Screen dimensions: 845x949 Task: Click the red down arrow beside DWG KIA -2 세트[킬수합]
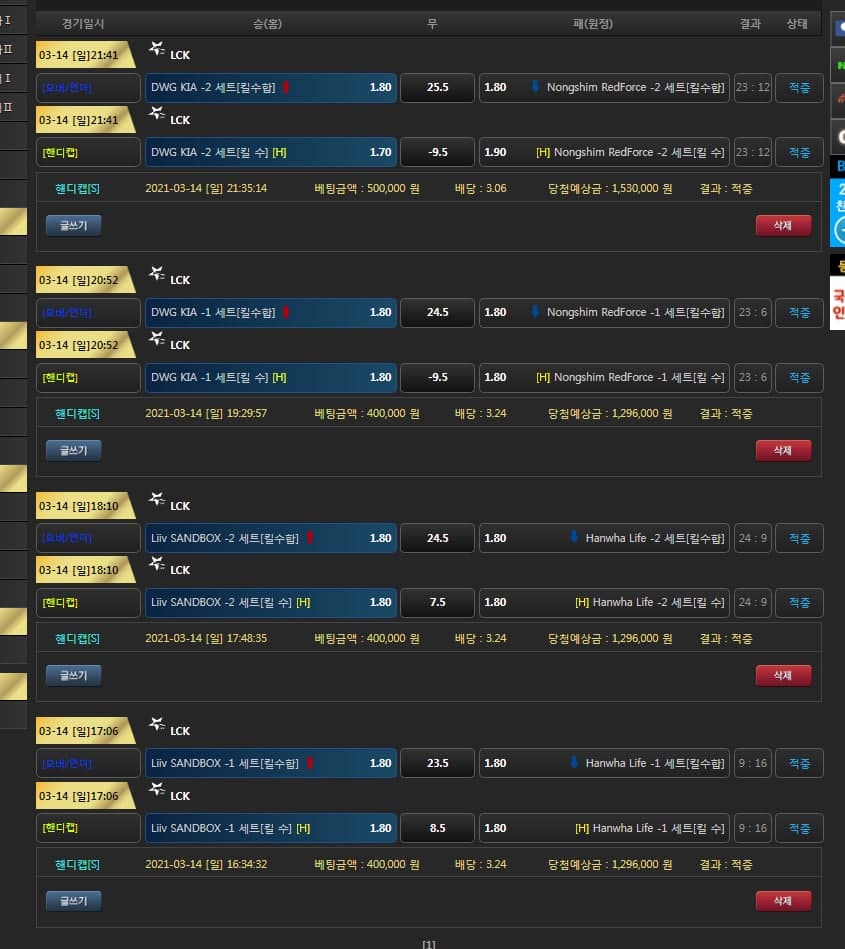point(286,87)
